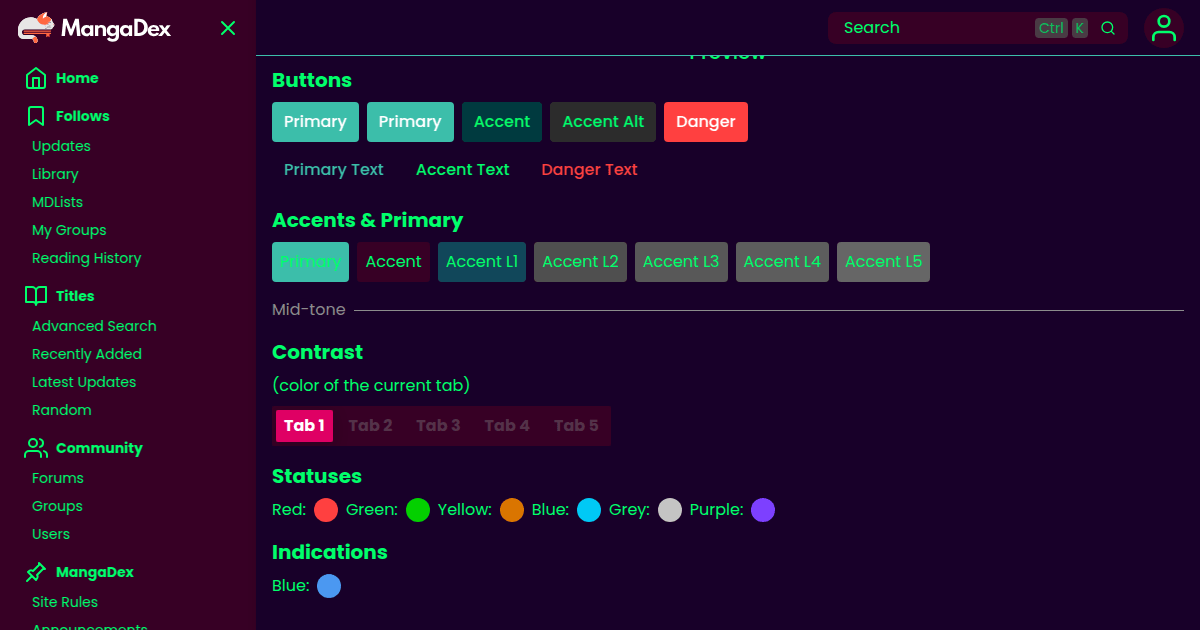Switch to Tab 3

[438, 426]
